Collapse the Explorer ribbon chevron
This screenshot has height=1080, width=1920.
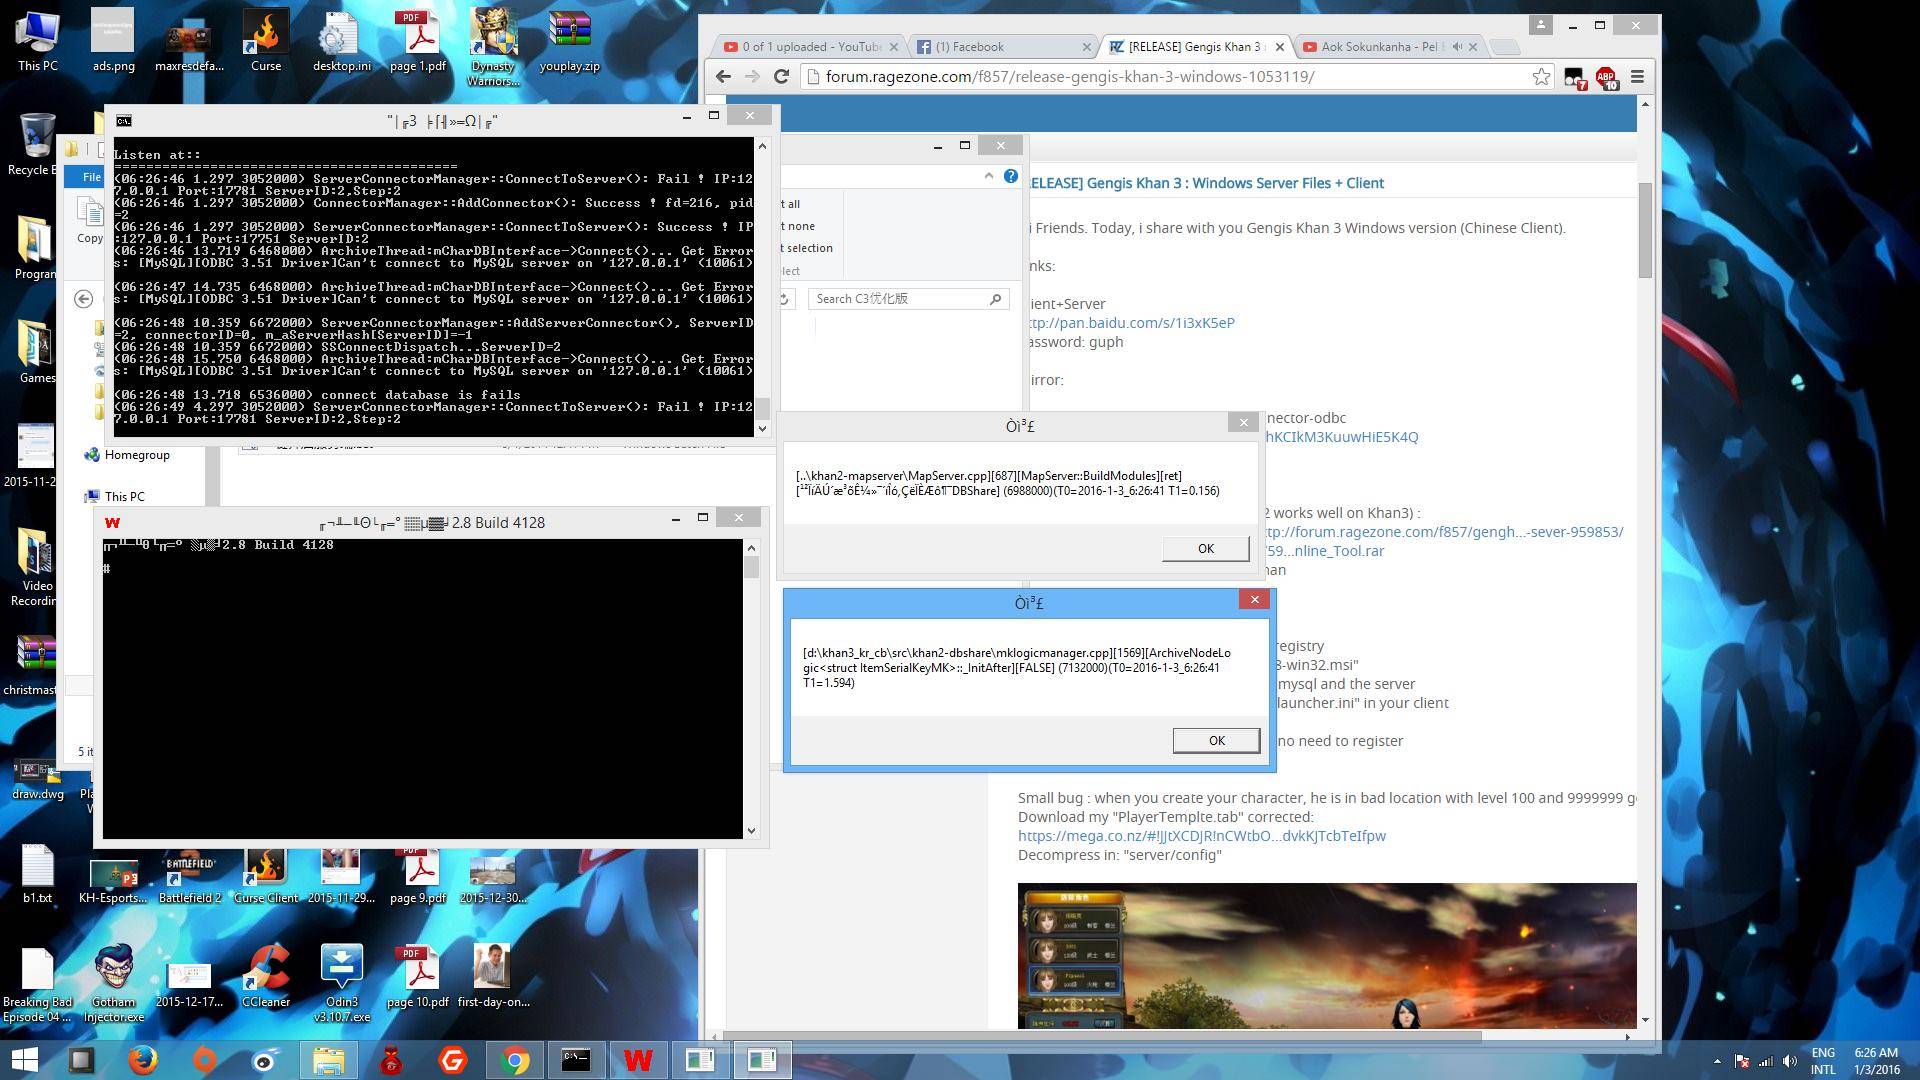[x=989, y=176]
